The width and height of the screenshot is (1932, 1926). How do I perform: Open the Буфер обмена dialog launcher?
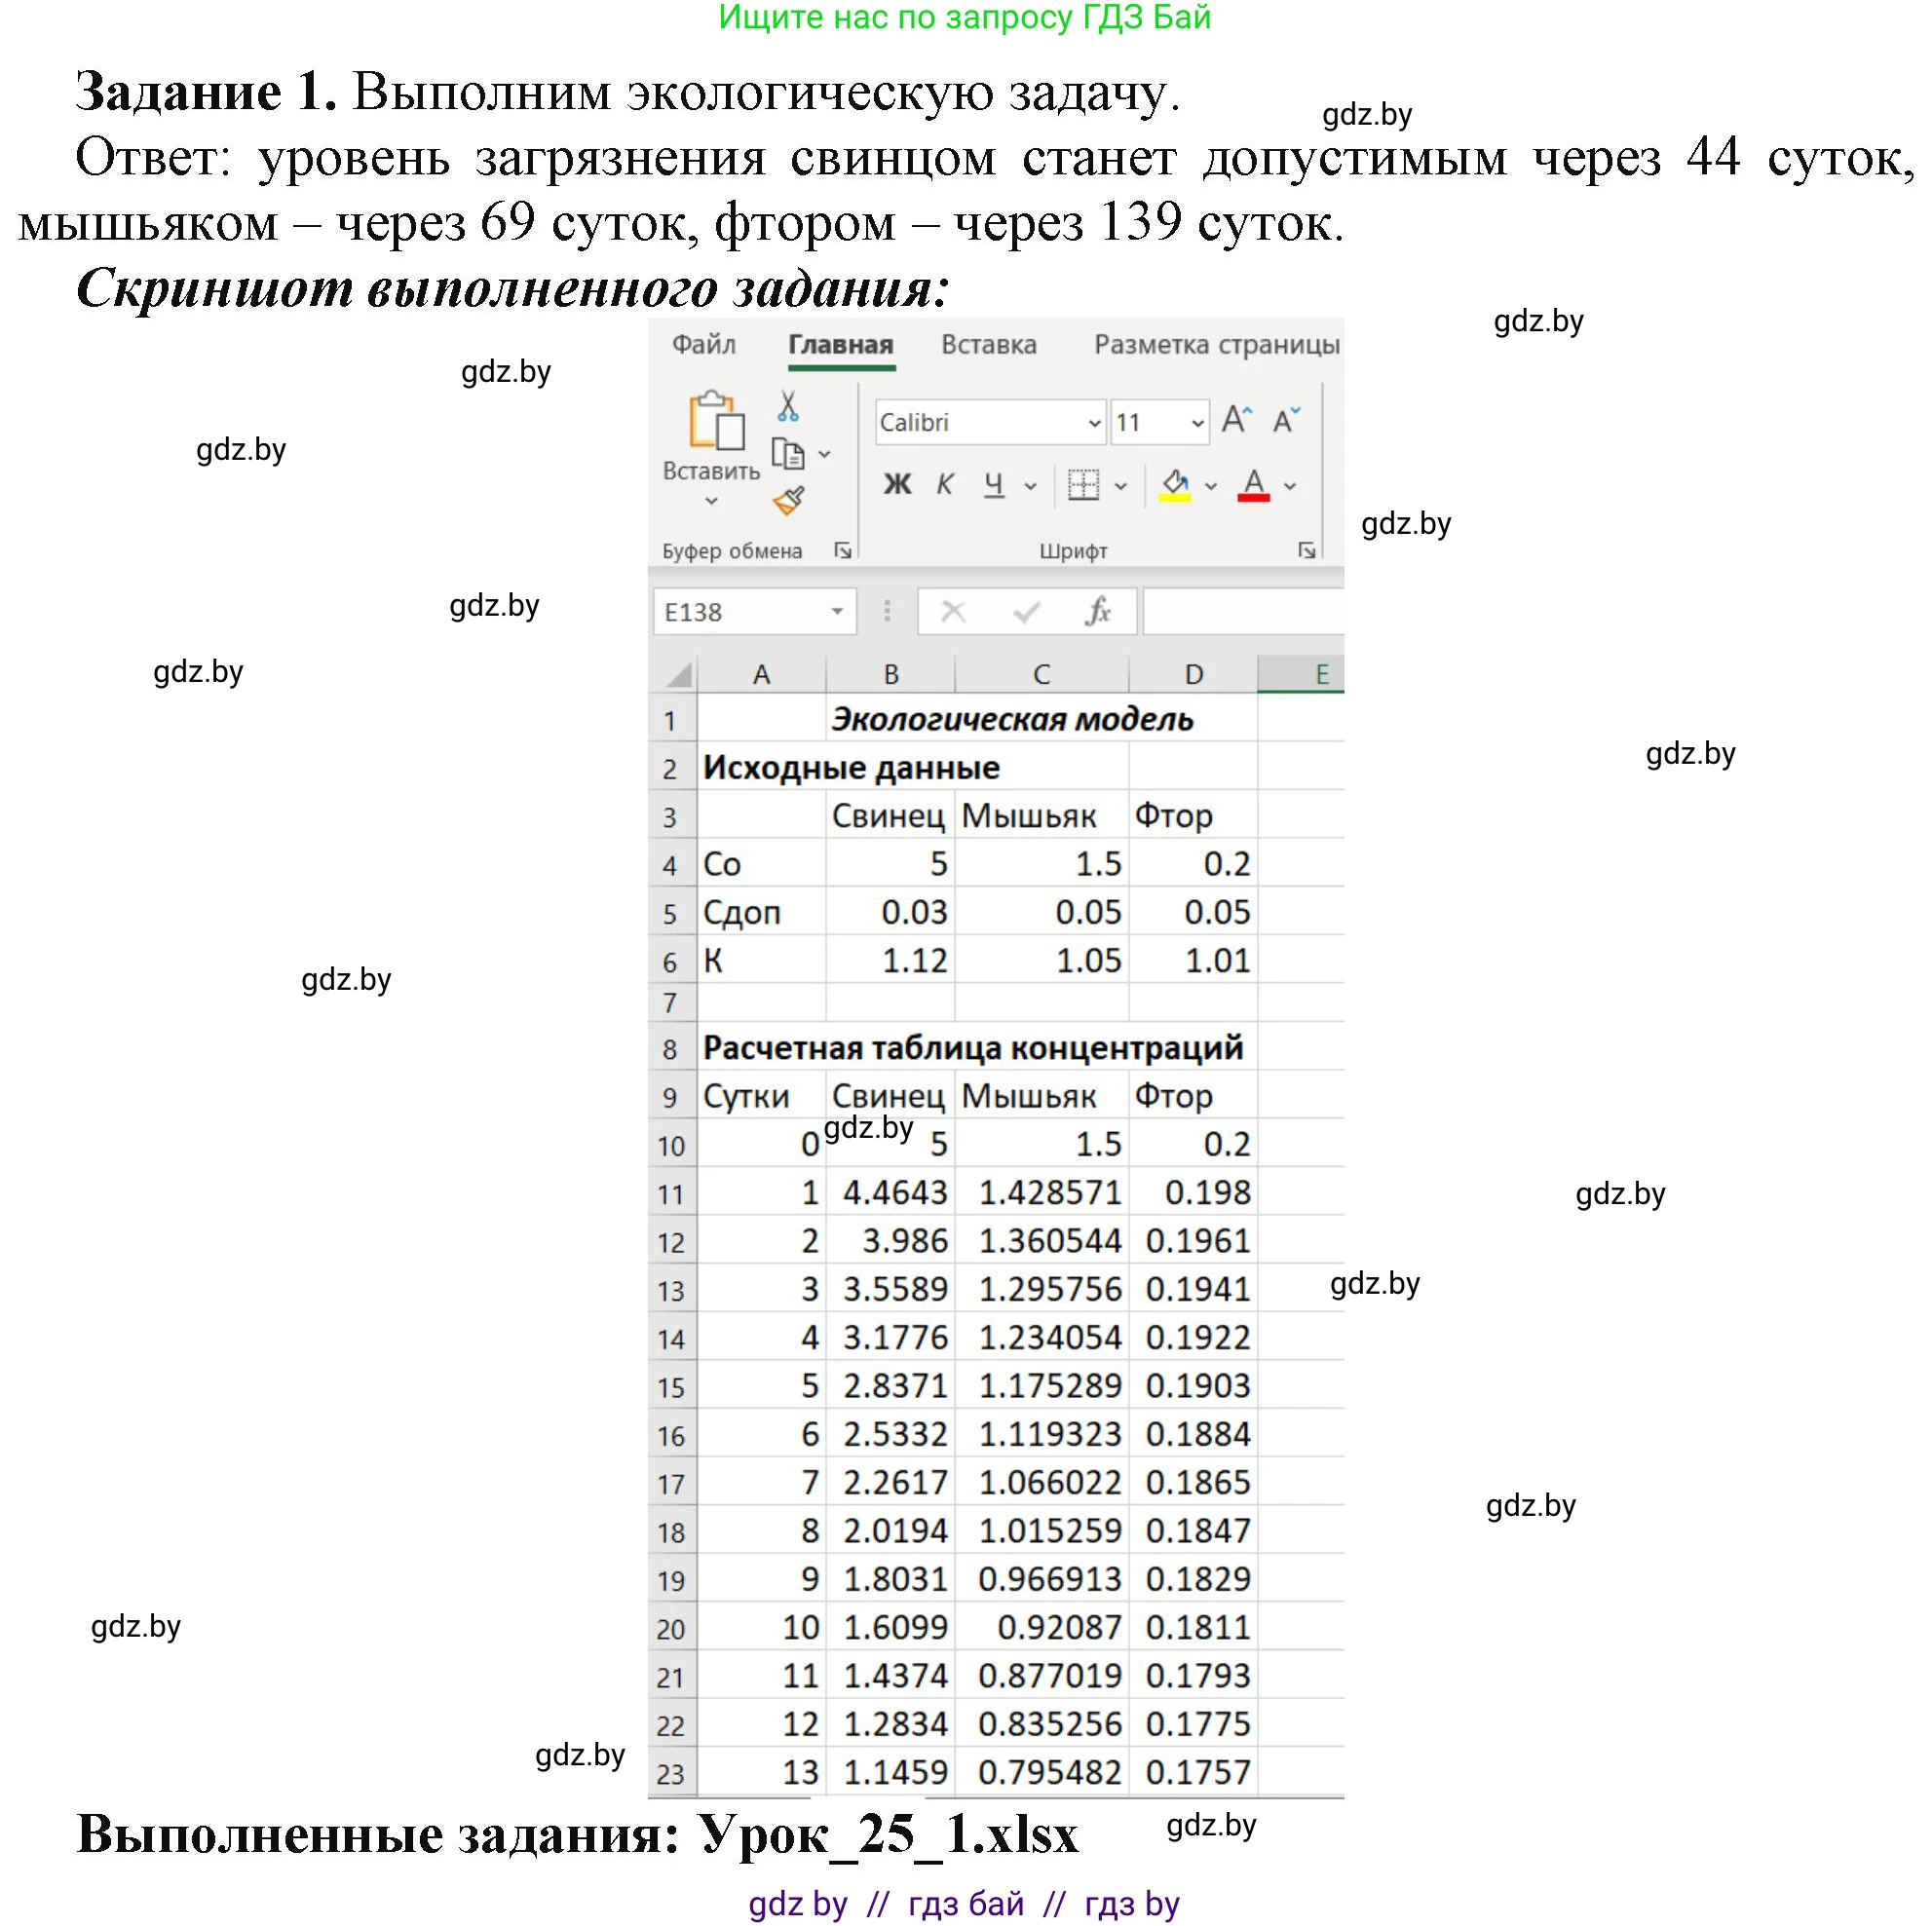[845, 550]
